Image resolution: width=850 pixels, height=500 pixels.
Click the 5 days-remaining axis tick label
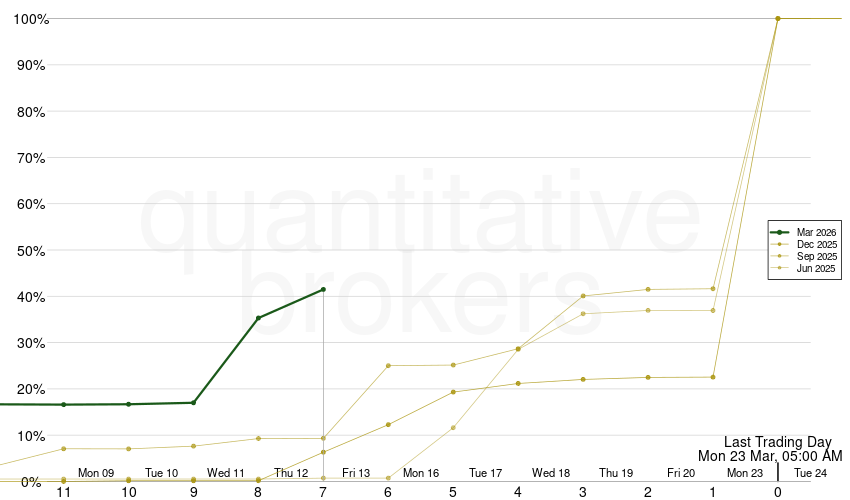coord(453,492)
